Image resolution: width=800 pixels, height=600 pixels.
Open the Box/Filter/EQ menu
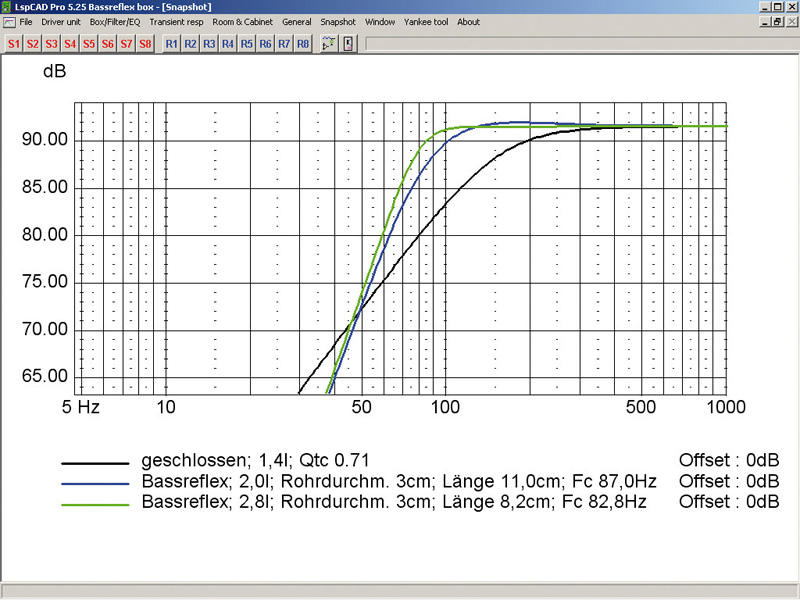click(115, 22)
